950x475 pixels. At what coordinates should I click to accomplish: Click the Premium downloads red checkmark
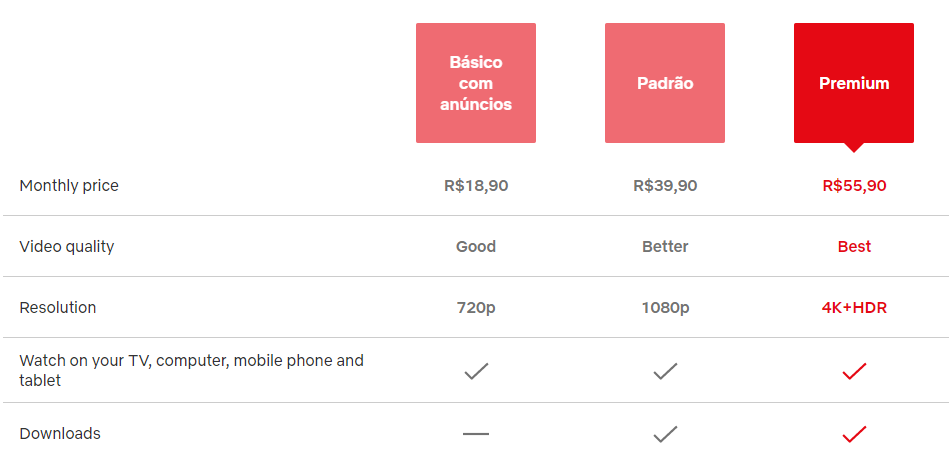click(854, 434)
